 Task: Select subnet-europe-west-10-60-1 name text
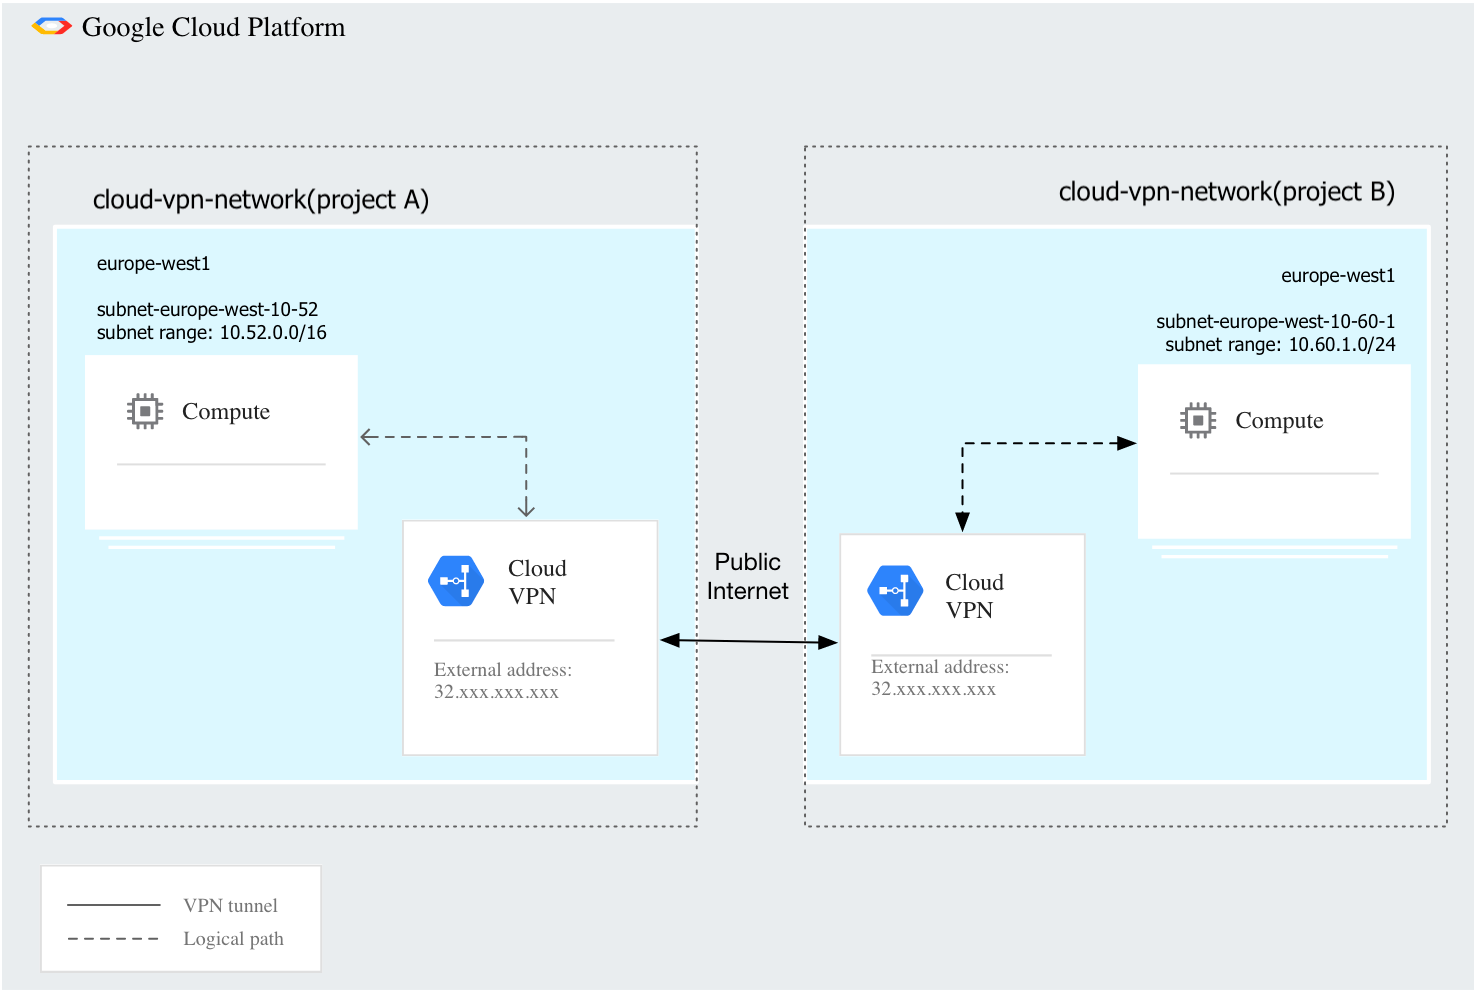pos(1276,322)
